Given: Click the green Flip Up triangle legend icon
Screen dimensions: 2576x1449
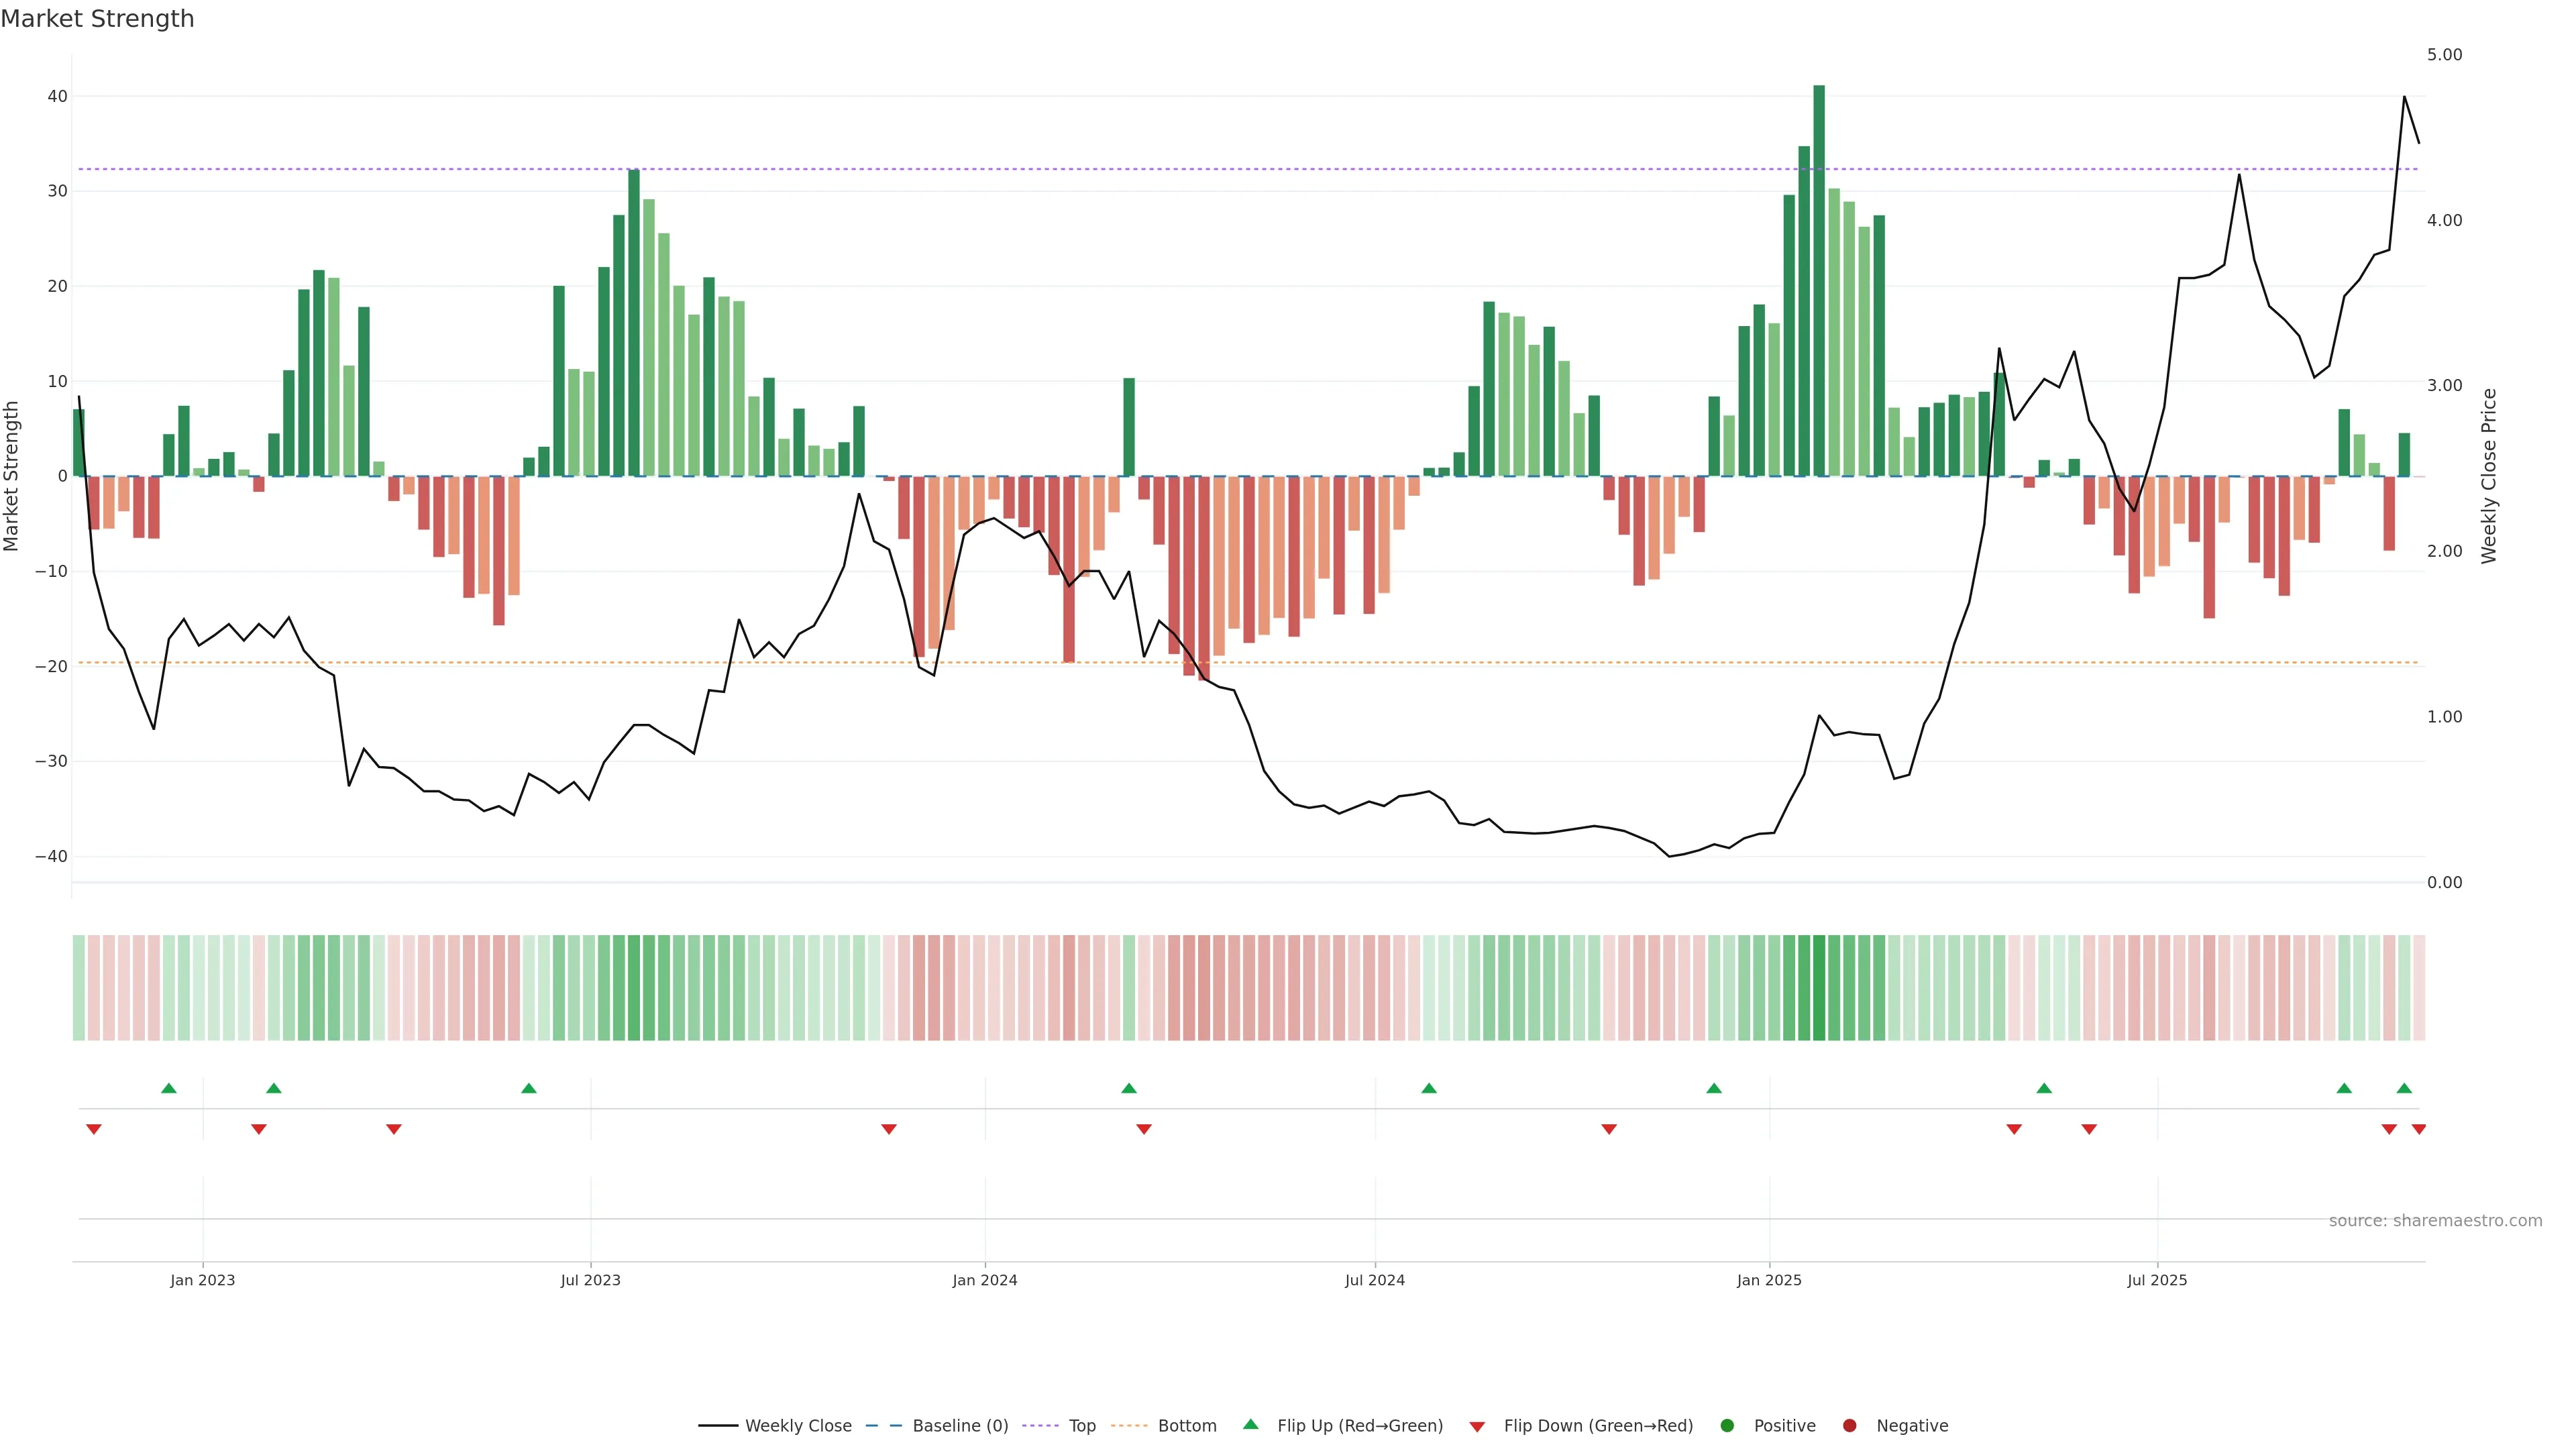Looking at the screenshot, I should 1250,1424.
